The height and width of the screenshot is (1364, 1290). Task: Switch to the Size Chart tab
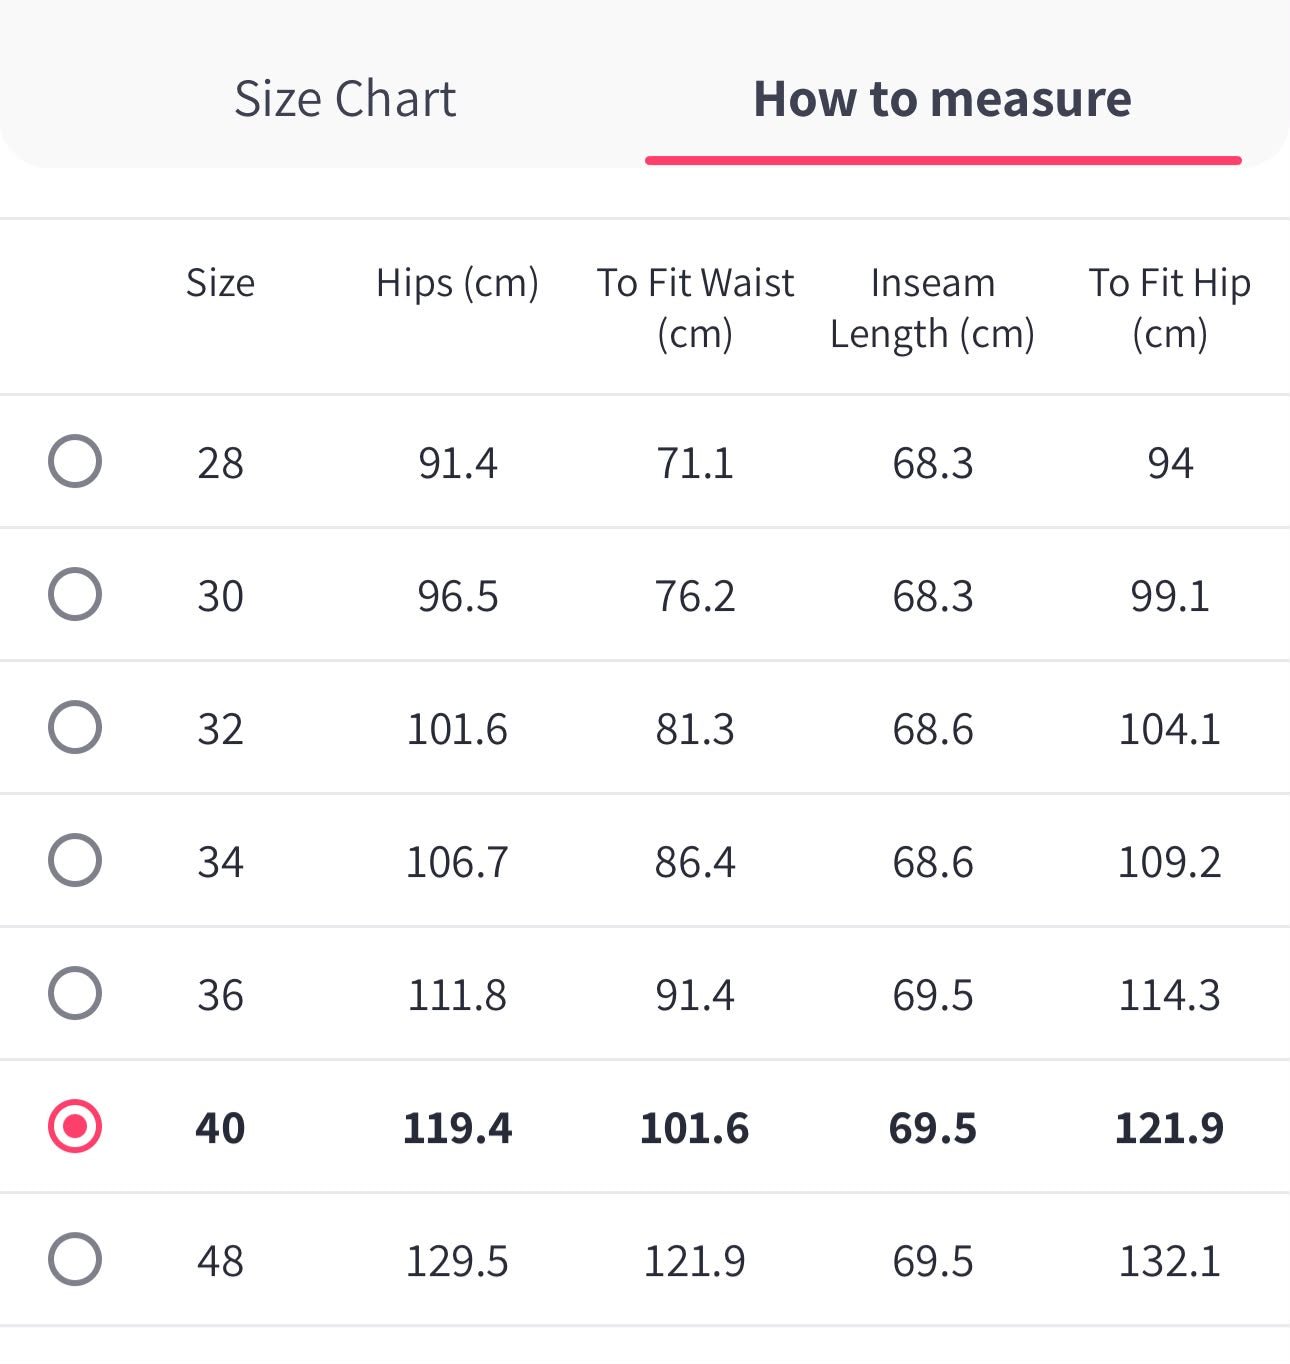point(345,99)
